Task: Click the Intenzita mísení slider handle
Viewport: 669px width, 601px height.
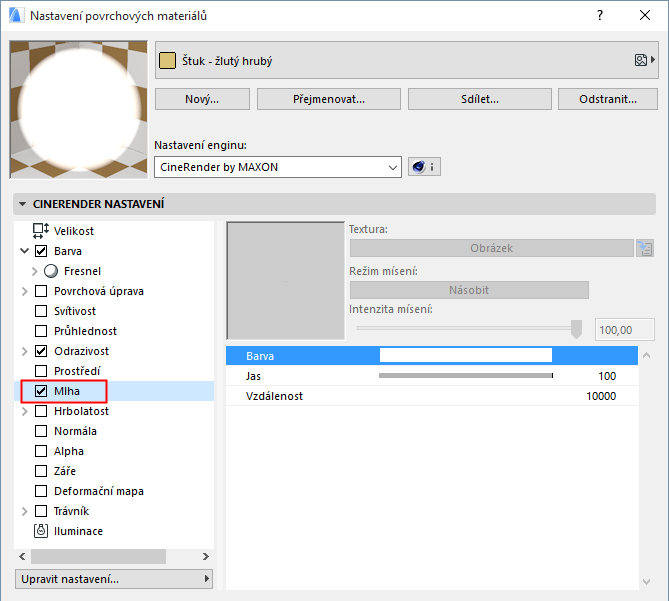Action: pos(576,329)
